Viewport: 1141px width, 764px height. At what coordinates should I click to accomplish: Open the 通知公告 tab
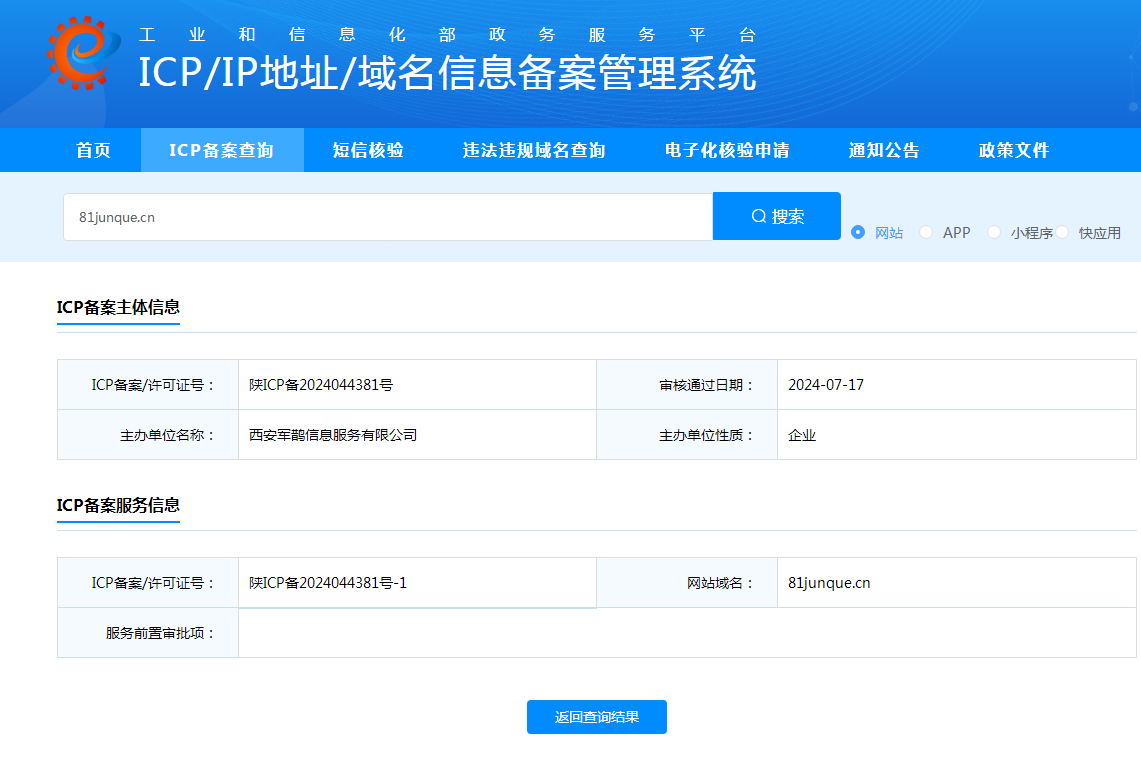(884, 151)
